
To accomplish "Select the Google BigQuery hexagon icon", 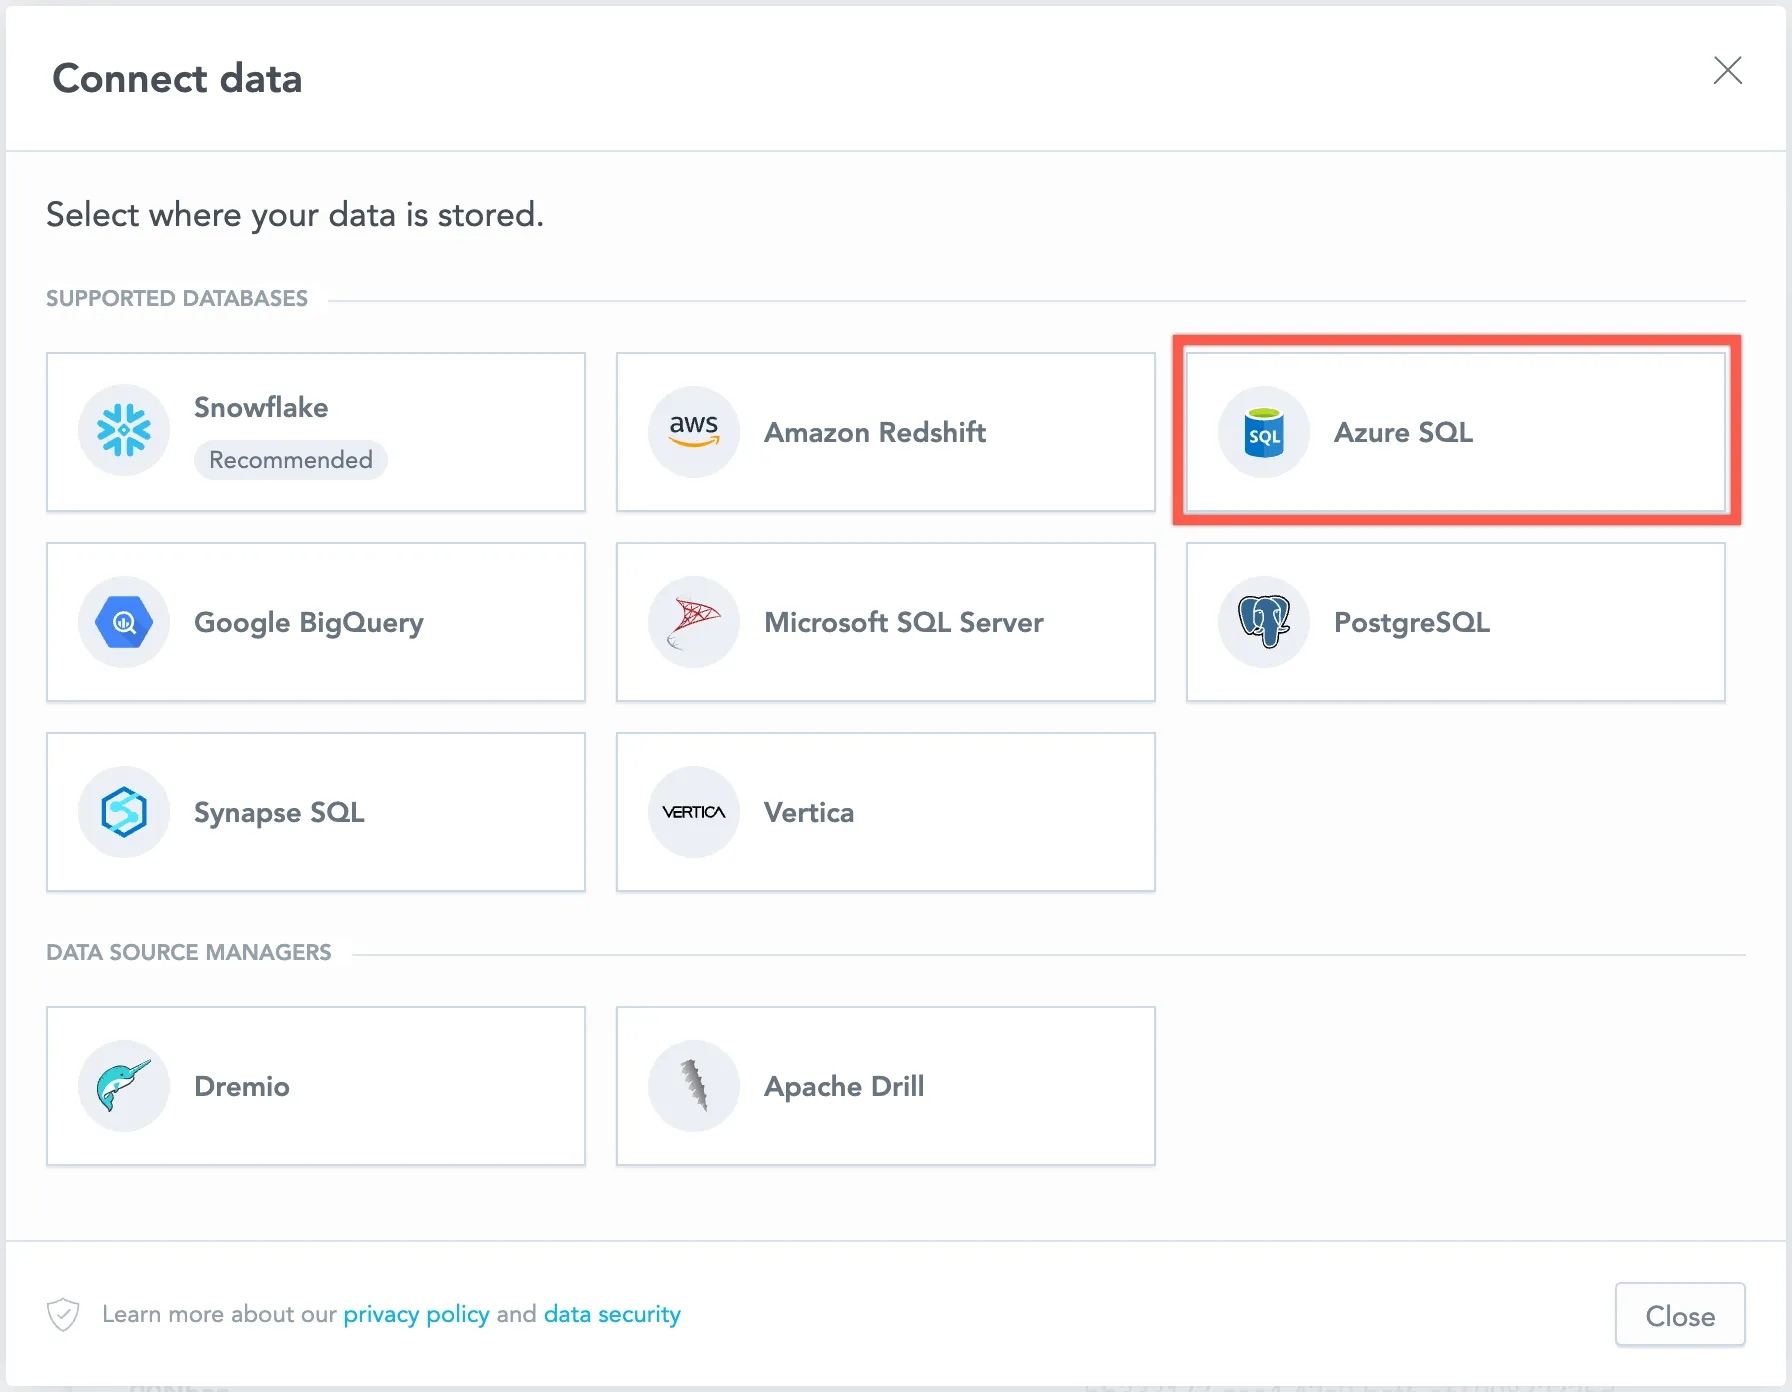I will pyautogui.click(x=124, y=621).
